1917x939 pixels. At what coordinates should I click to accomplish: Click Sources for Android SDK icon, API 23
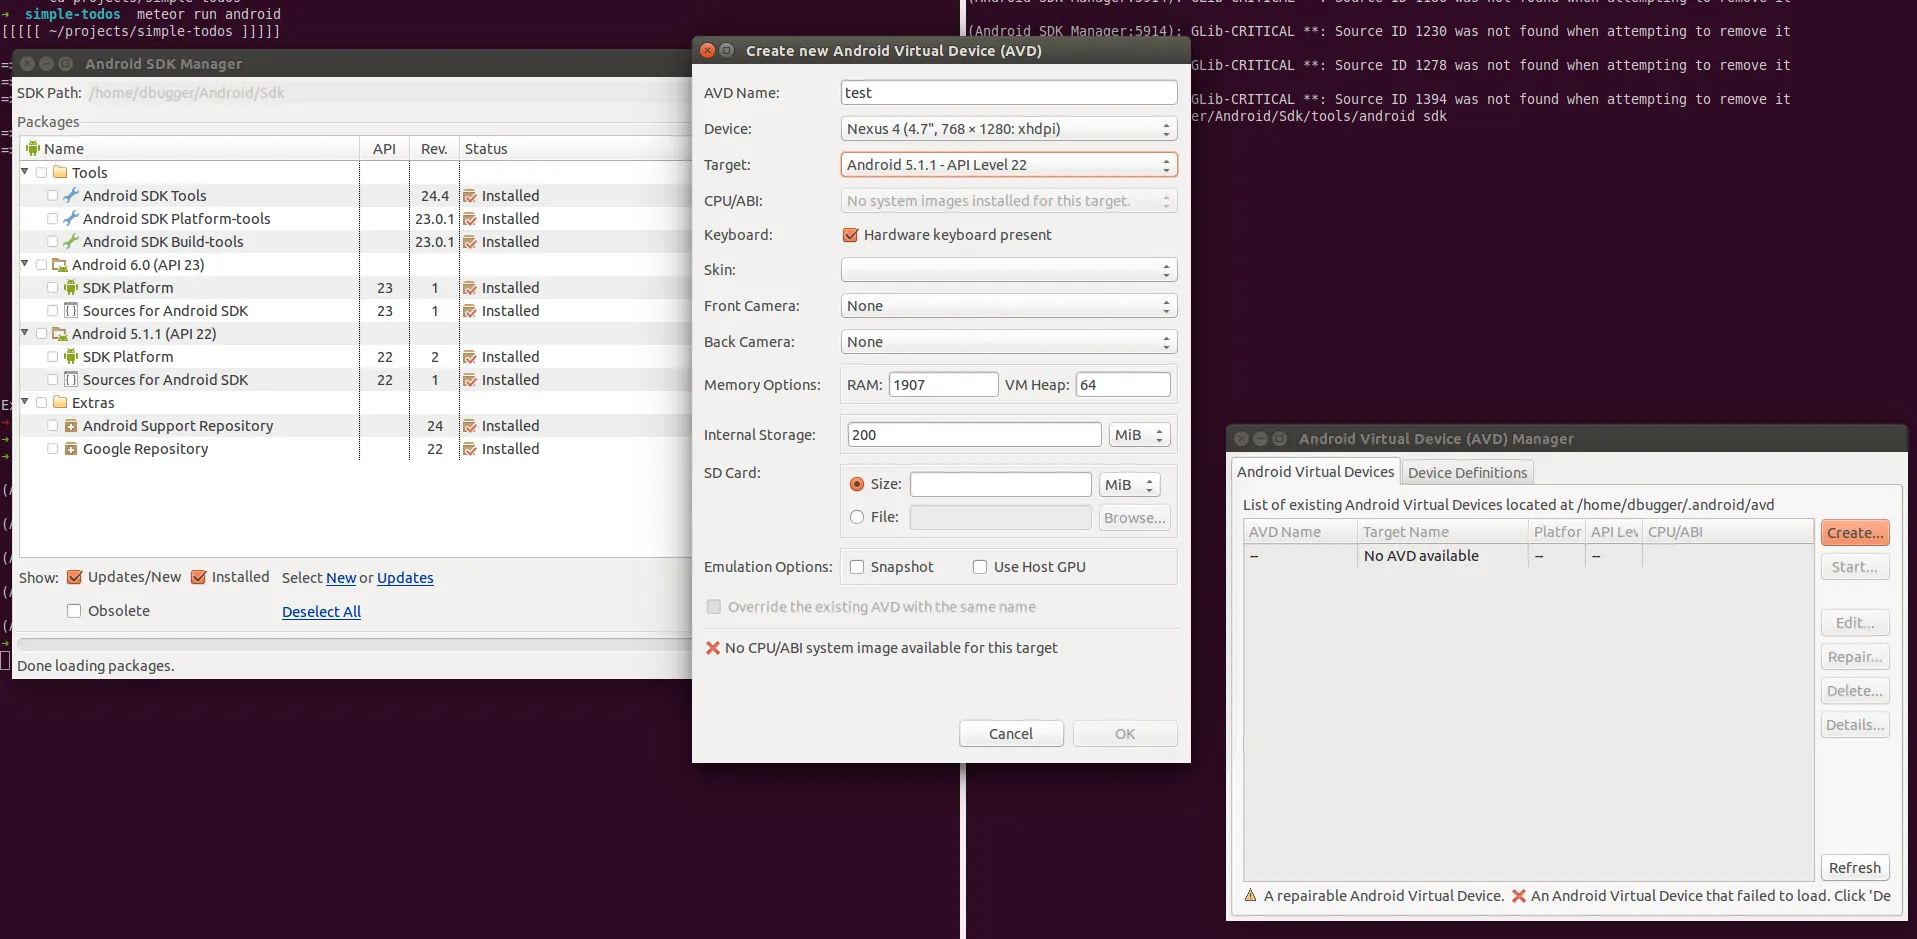(71, 311)
